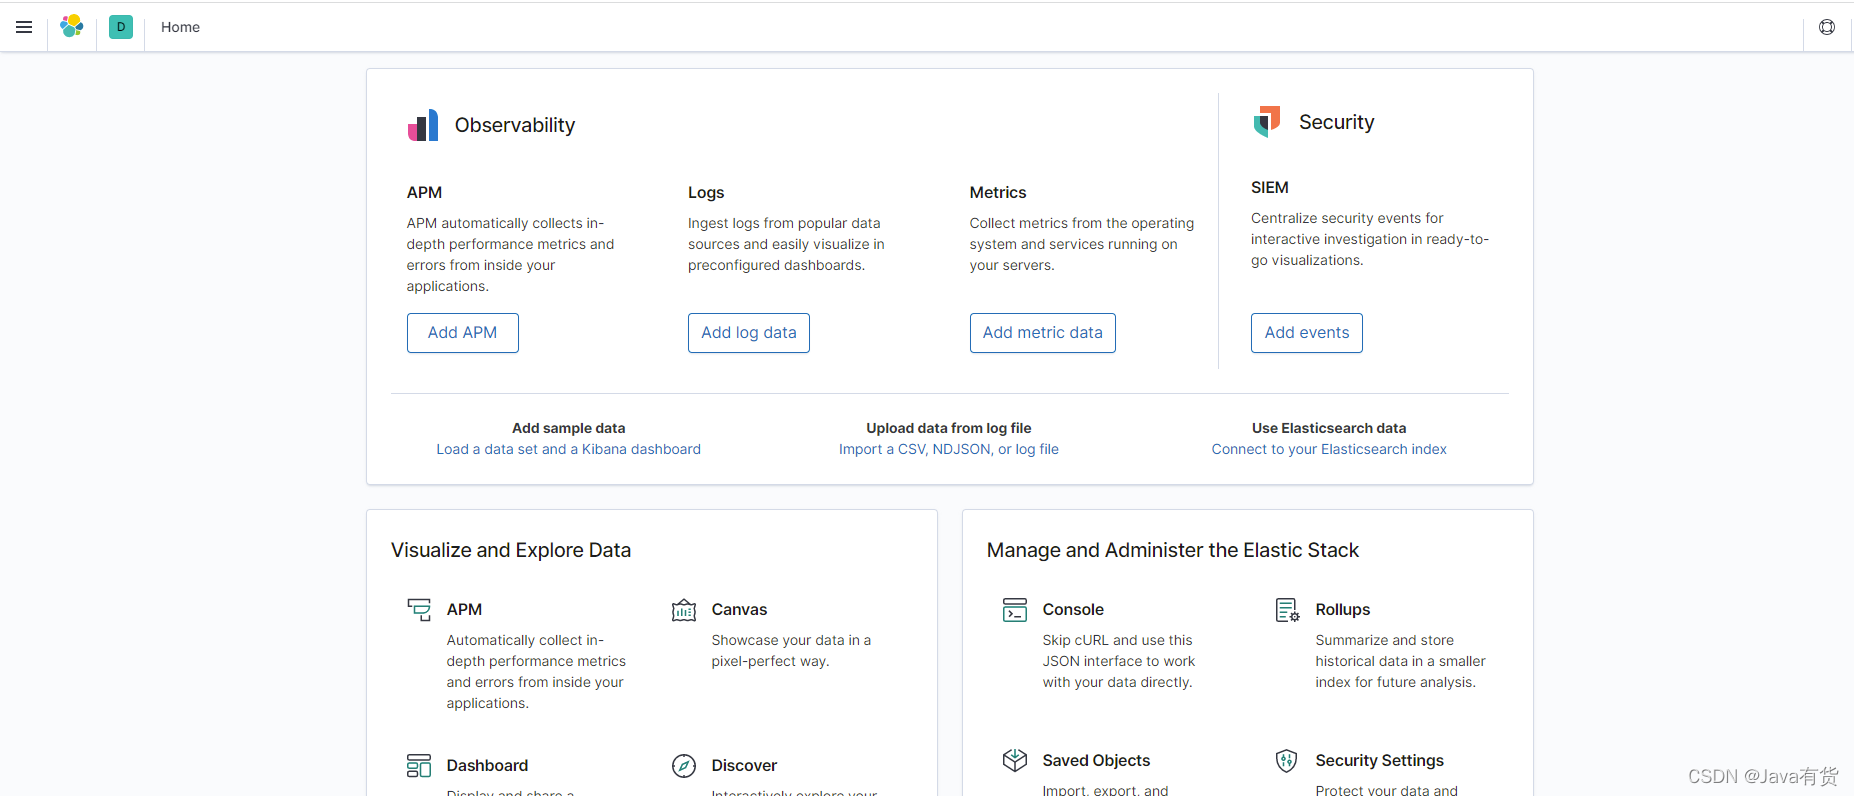Screen dimensions: 1854x796
Task: Open the APM title in Visualize section
Action: point(464,609)
